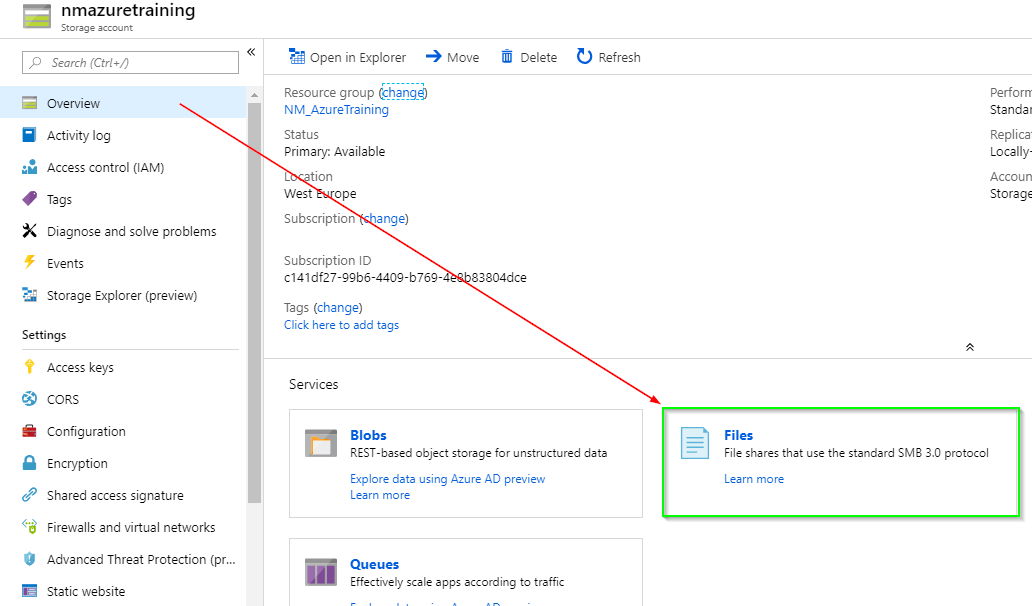The width and height of the screenshot is (1032, 606).
Task: Click the sidebar vertical scrollbar
Action: [x=254, y=300]
